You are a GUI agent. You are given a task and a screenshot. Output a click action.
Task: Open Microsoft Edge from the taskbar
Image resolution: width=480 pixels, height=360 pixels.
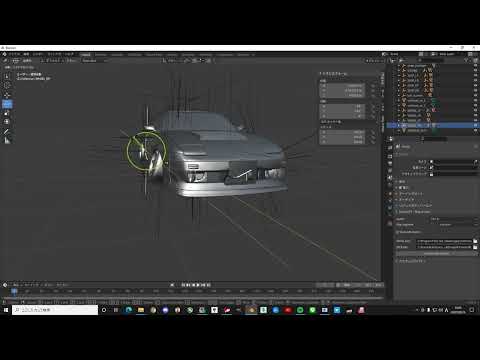(128, 310)
